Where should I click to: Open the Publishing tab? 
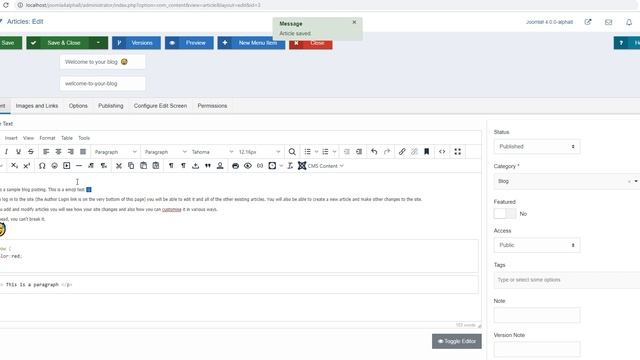coord(111,106)
